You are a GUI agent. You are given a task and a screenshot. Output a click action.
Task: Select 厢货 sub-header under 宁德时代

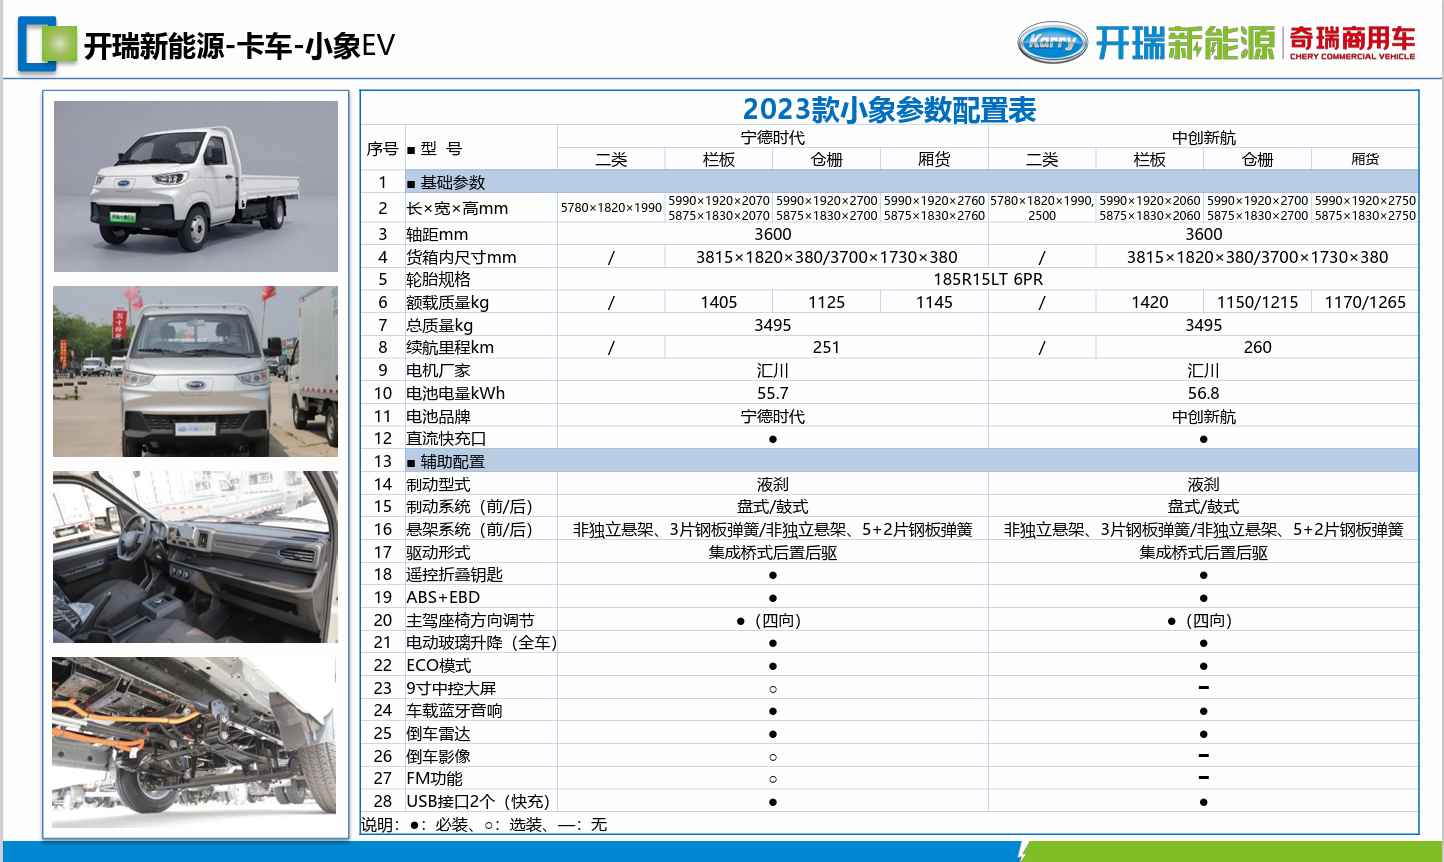click(934, 159)
